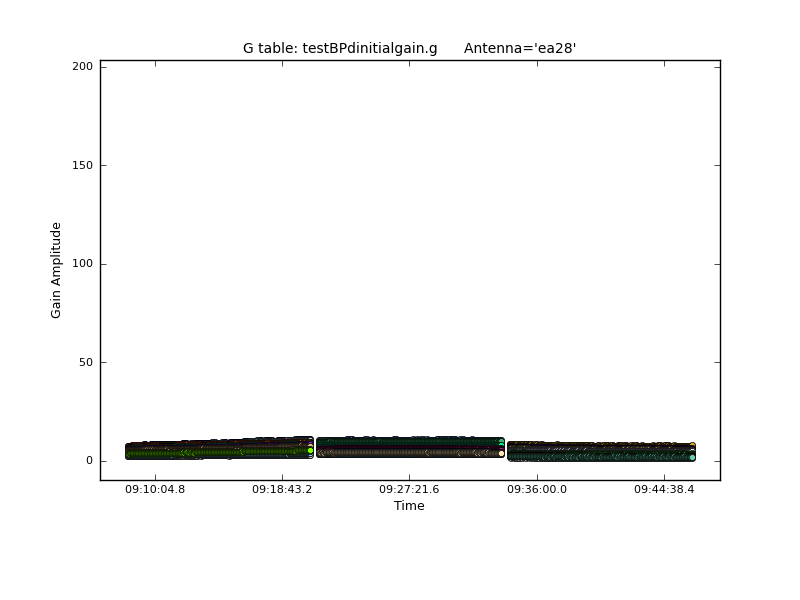Viewport: 800px width, 600px height.
Task: Select the middle gain data cluster
Action: (410, 446)
